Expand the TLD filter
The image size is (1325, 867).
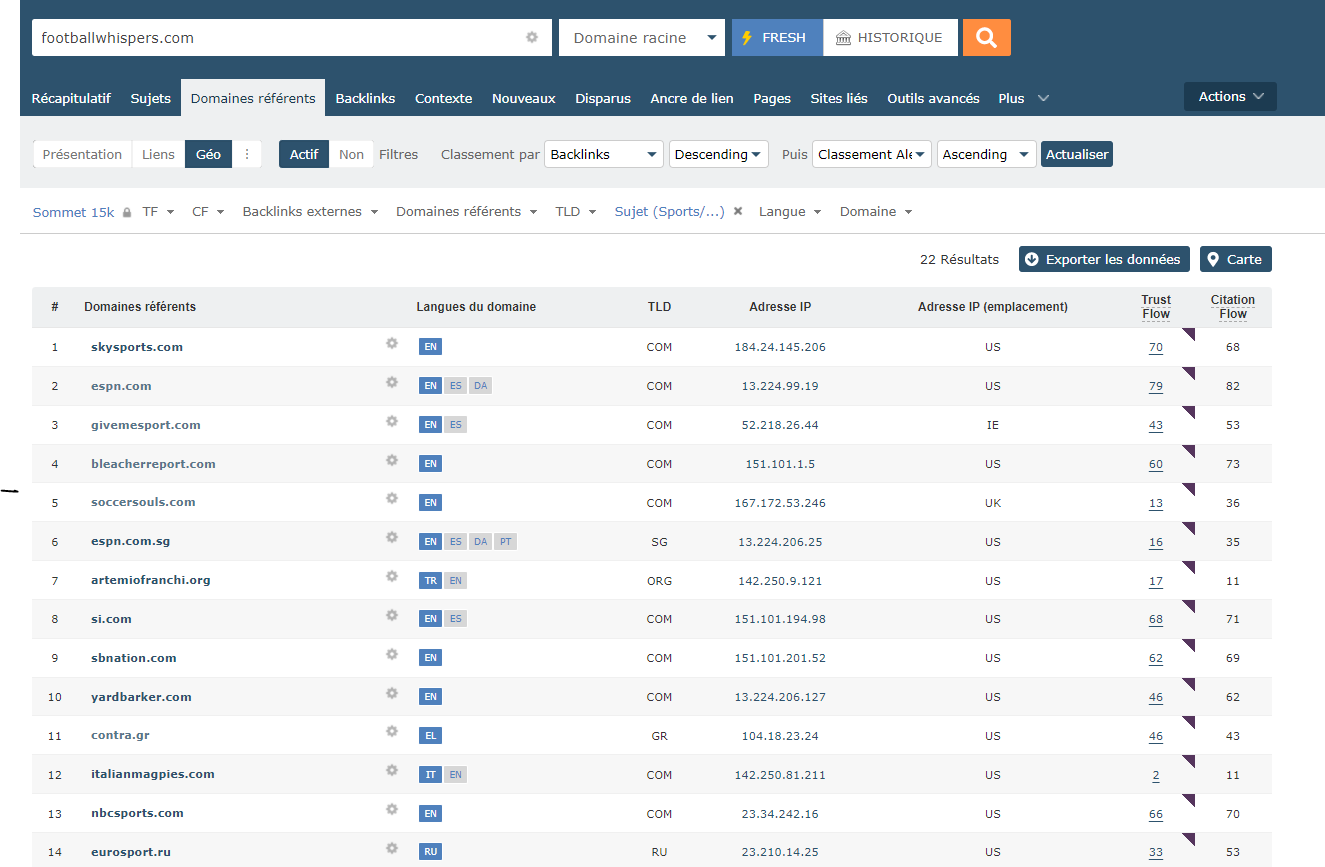click(576, 212)
